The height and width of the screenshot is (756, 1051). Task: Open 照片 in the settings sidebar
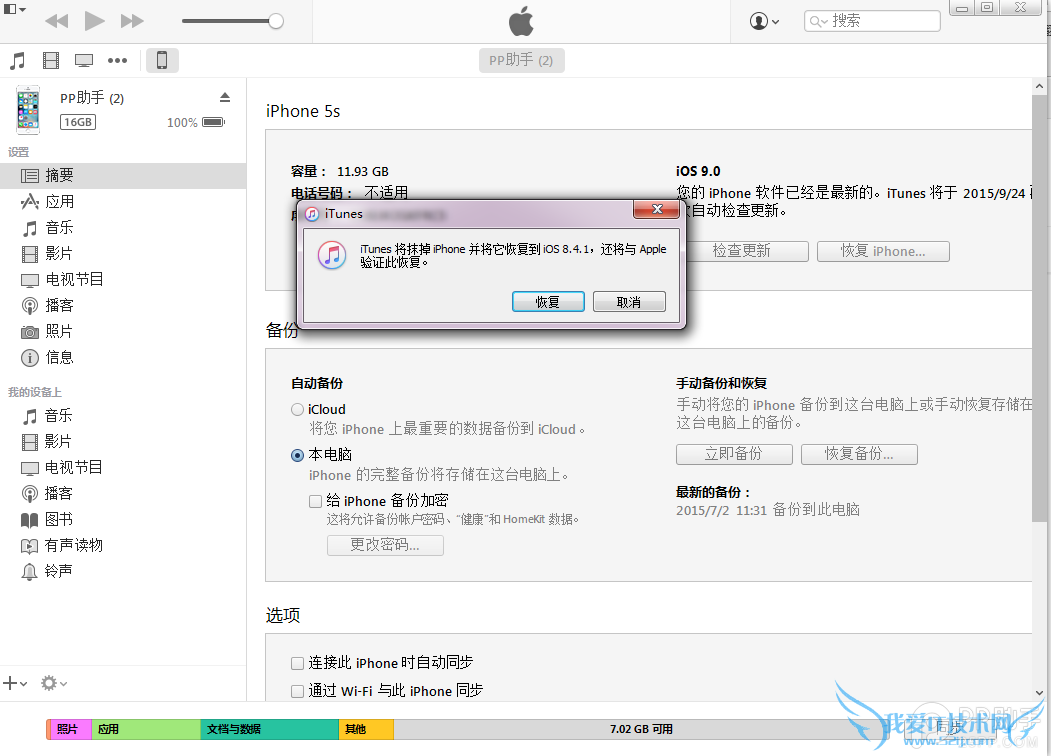[x=59, y=331]
